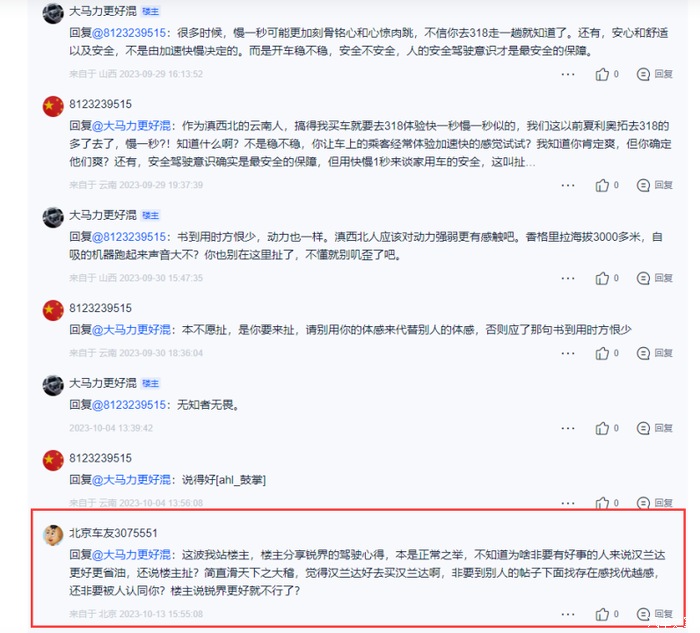700x633 pixels.
Task: Reply to the 无知者无畏 comment
Action: point(654,428)
